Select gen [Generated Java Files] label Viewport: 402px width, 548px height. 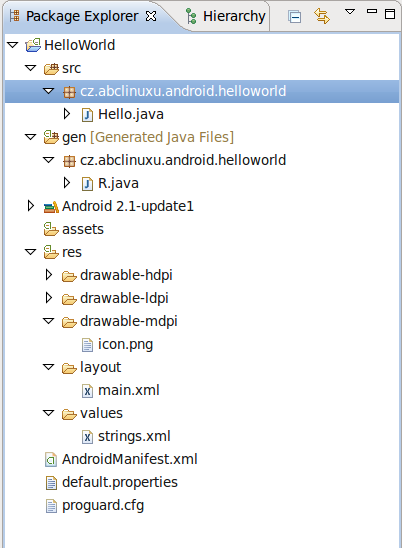click(148, 137)
